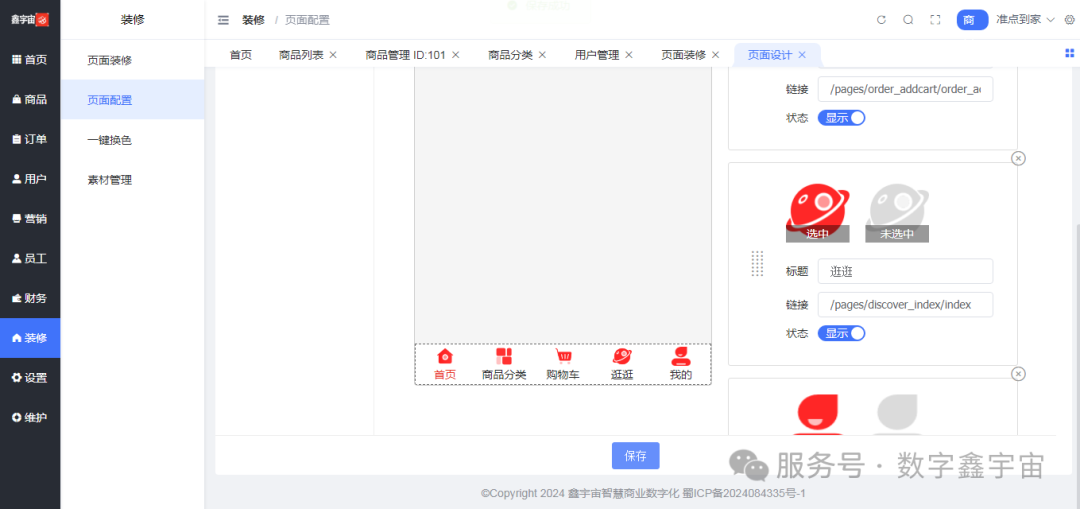Switch to the 商品列表 tab
This screenshot has height=509, width=1080.
click(x=301, y=55)
